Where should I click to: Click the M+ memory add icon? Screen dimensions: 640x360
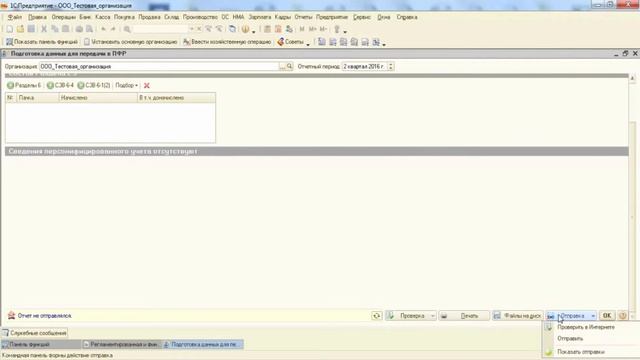[x=313, y=29]
